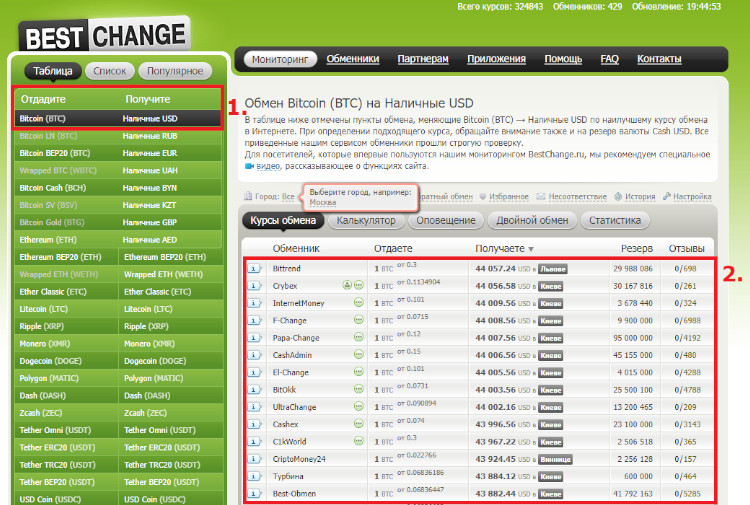This screenshot has height=505, width=750.
Task: Open Papa-Change reviews 0/4192
Action: 687,338
